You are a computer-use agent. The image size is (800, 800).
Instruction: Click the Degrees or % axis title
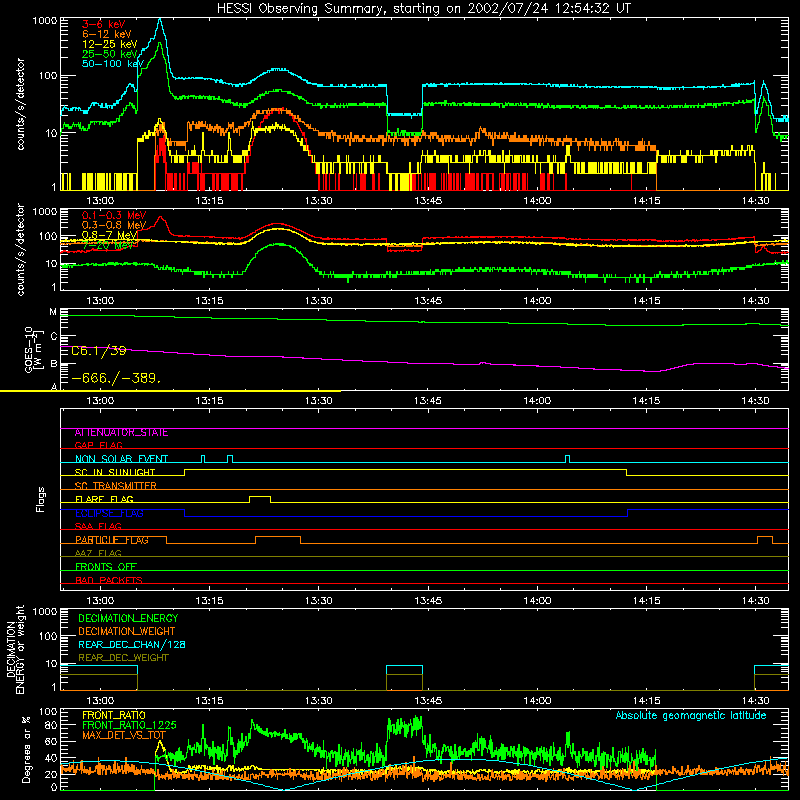pyautogui.click(x=26, y=749)
